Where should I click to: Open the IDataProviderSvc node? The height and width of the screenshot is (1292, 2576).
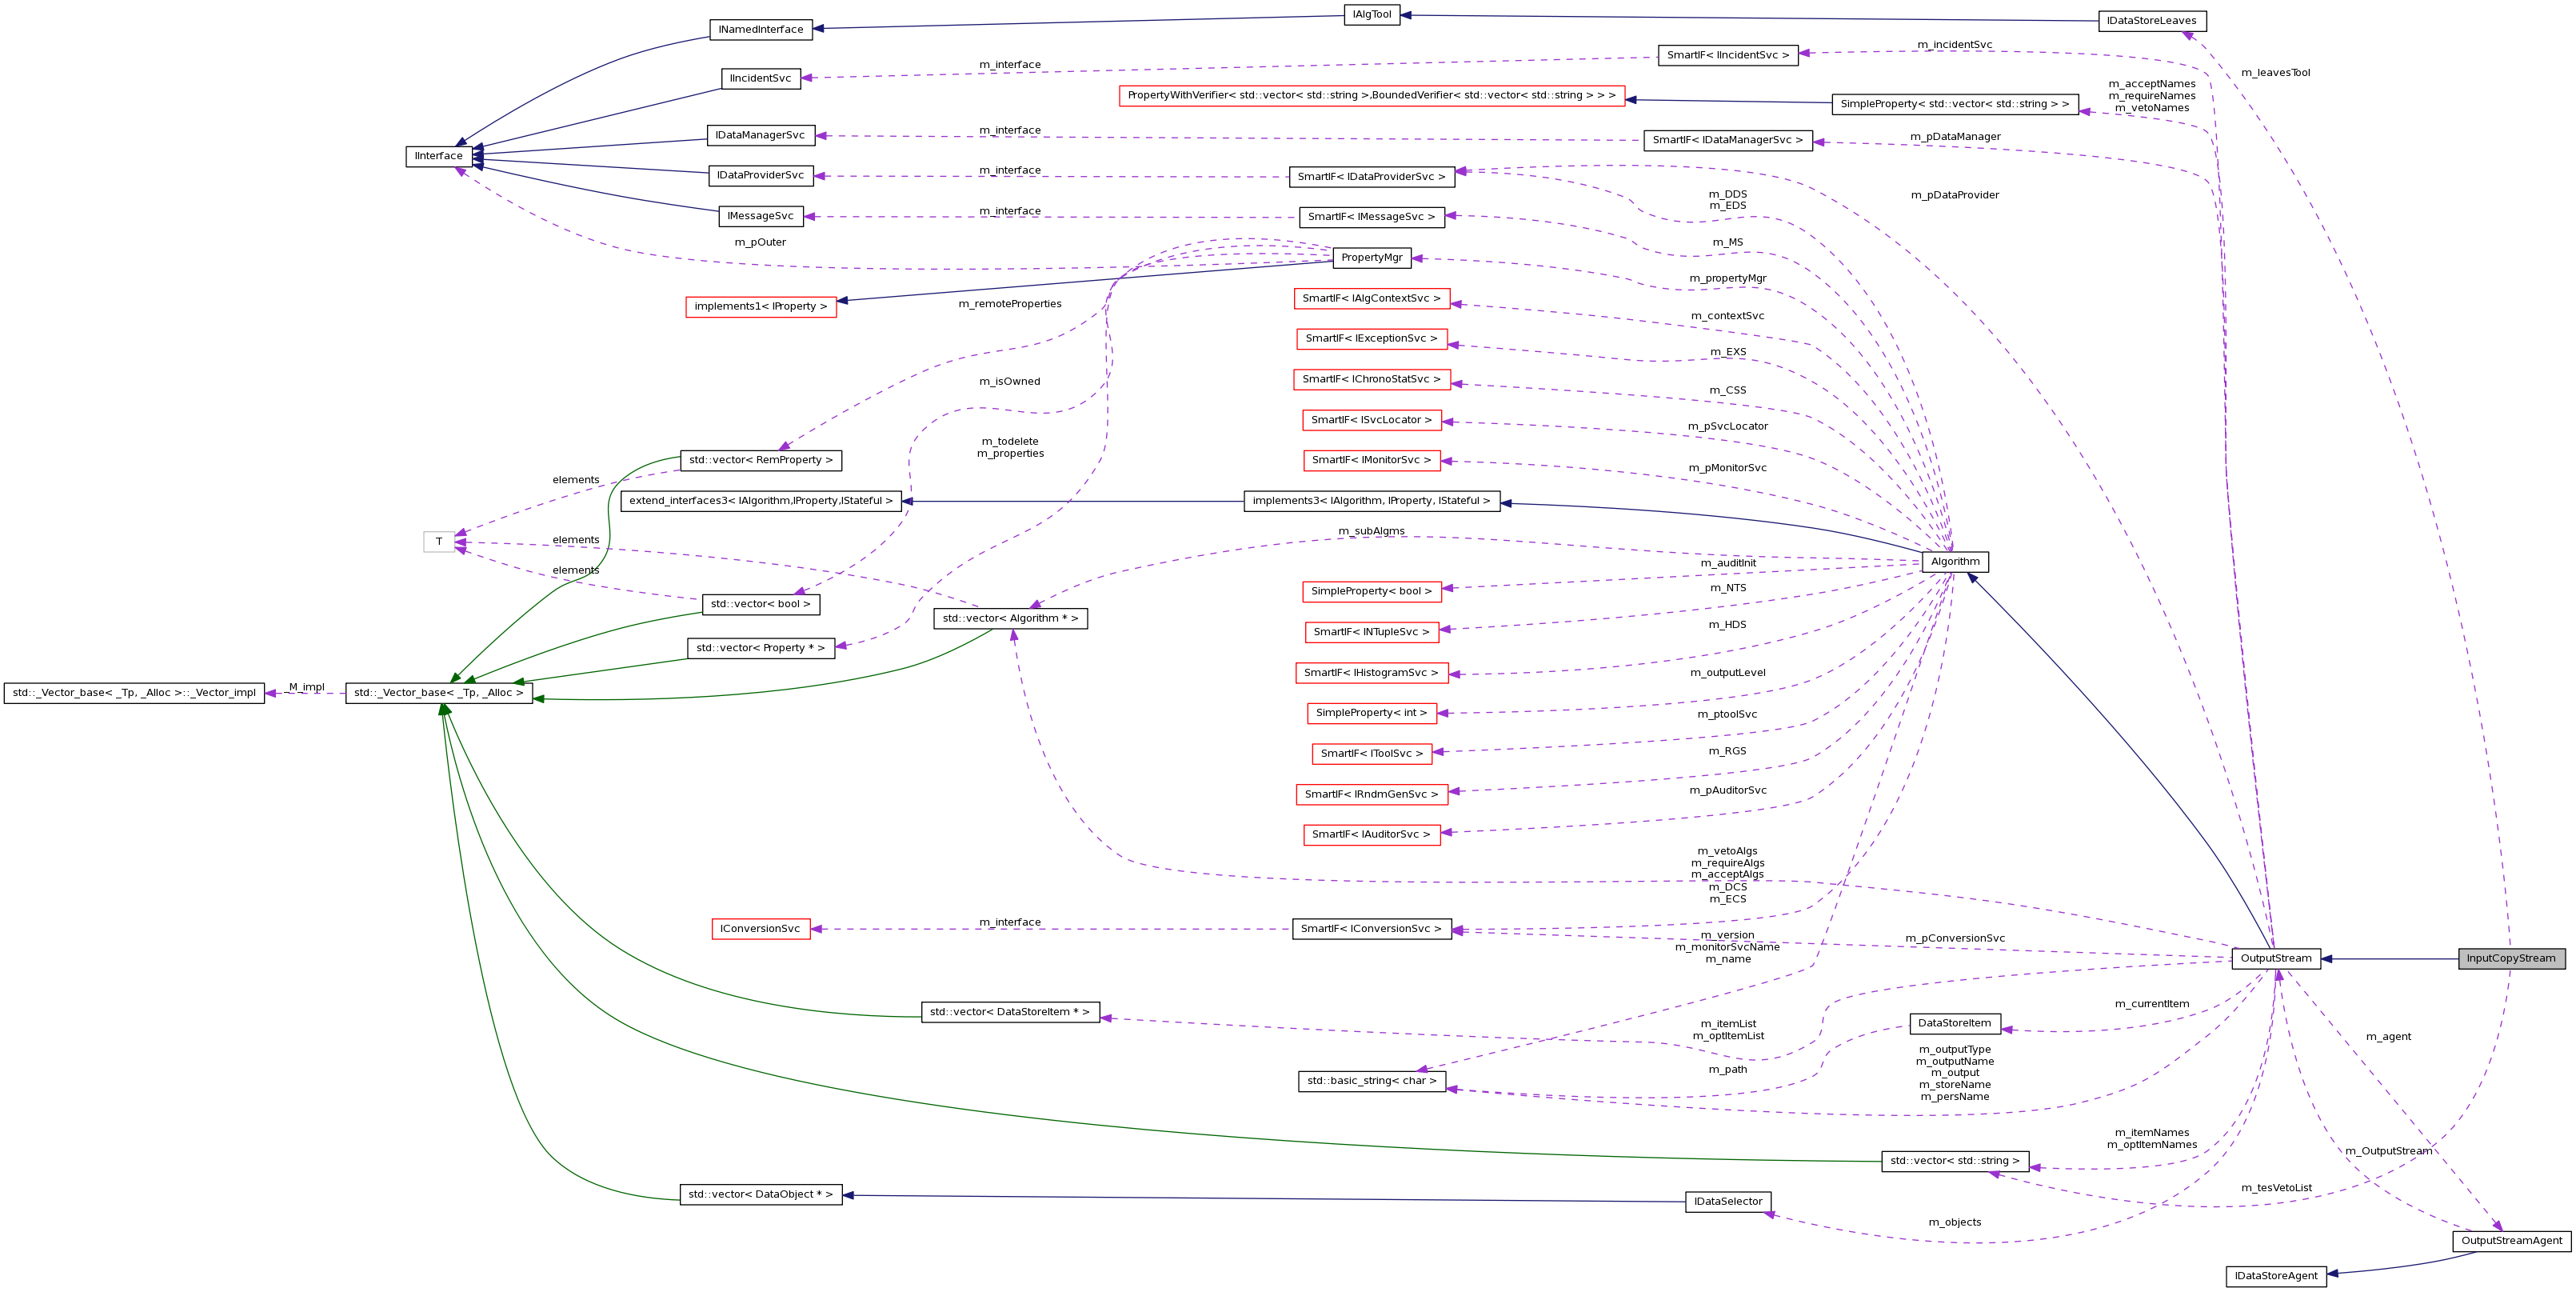point(761,174)
